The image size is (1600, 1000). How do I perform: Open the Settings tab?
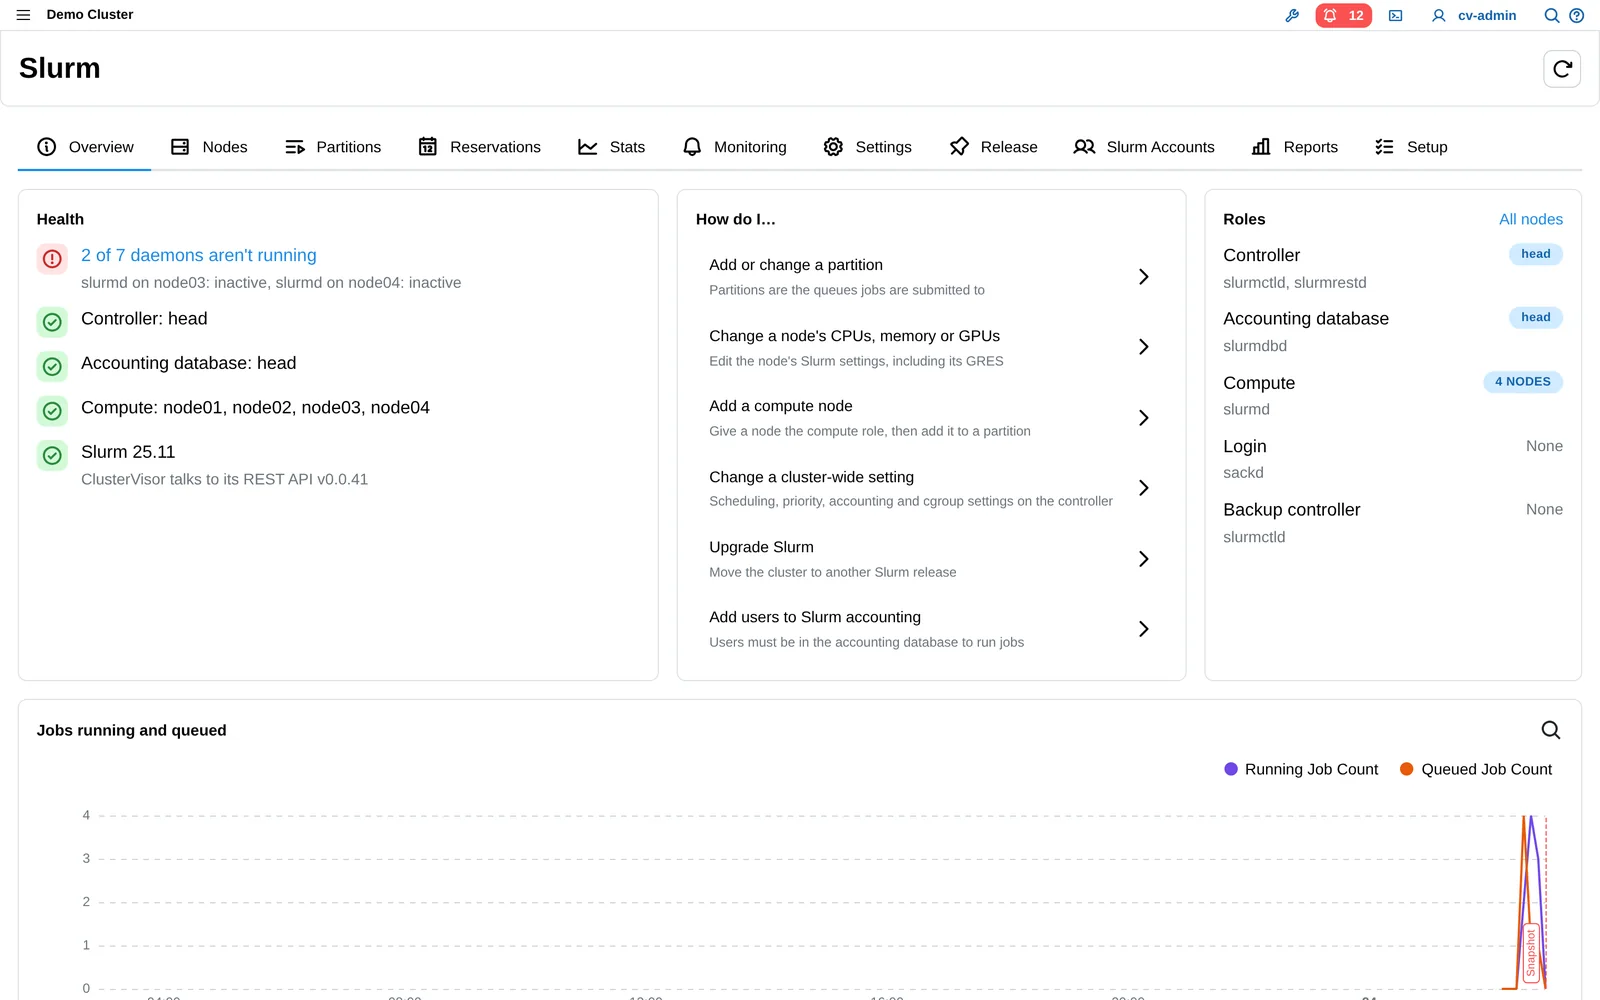(868, 147)
